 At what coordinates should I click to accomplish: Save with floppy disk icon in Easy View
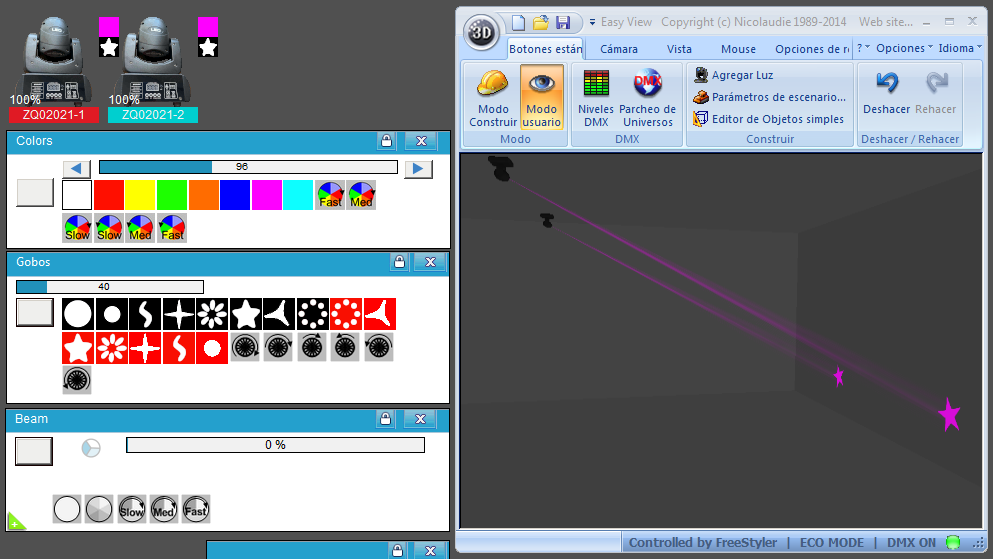pos(563,23)
